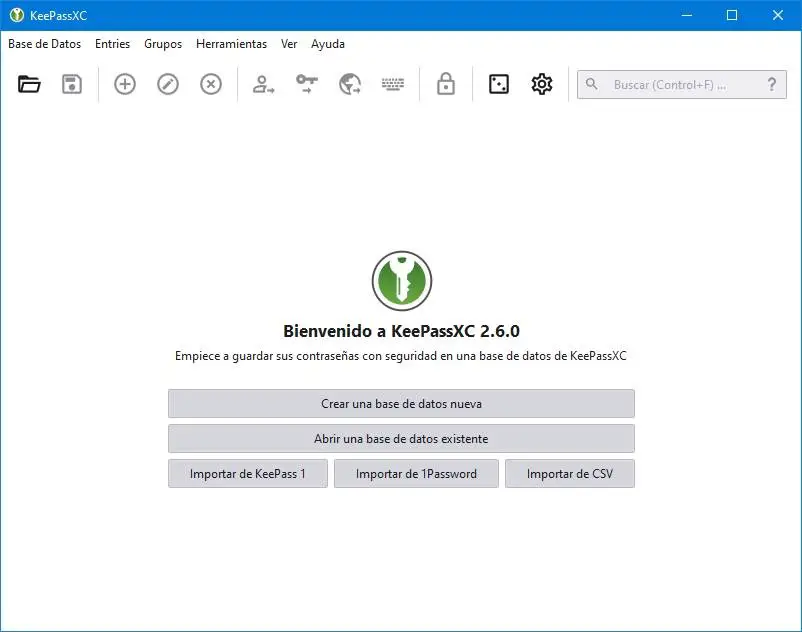Open password generator dice icon
The width and height of the screenshot is (802, 632).
[x=499, y=84]
